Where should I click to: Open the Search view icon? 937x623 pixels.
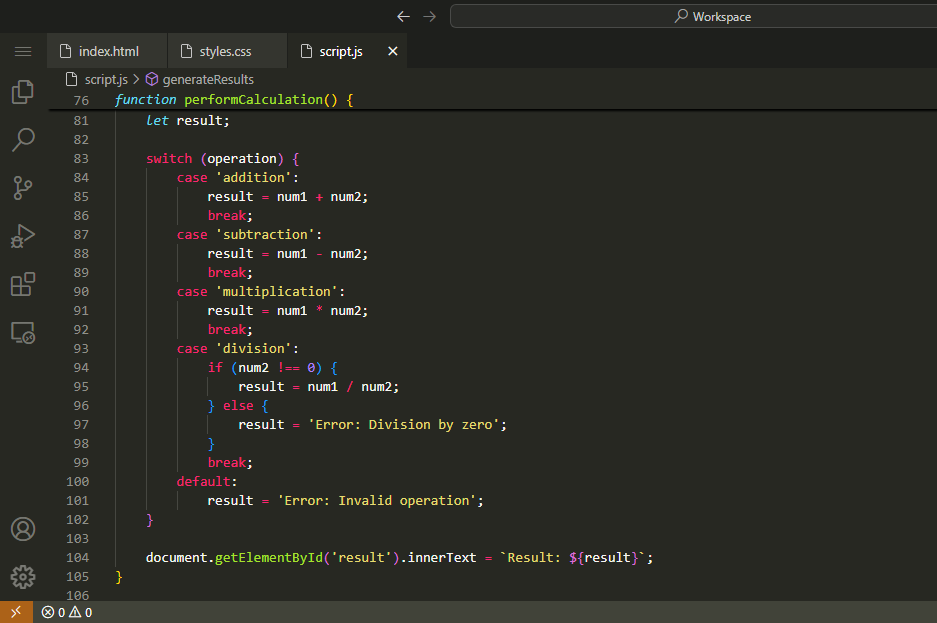(23, 140)
